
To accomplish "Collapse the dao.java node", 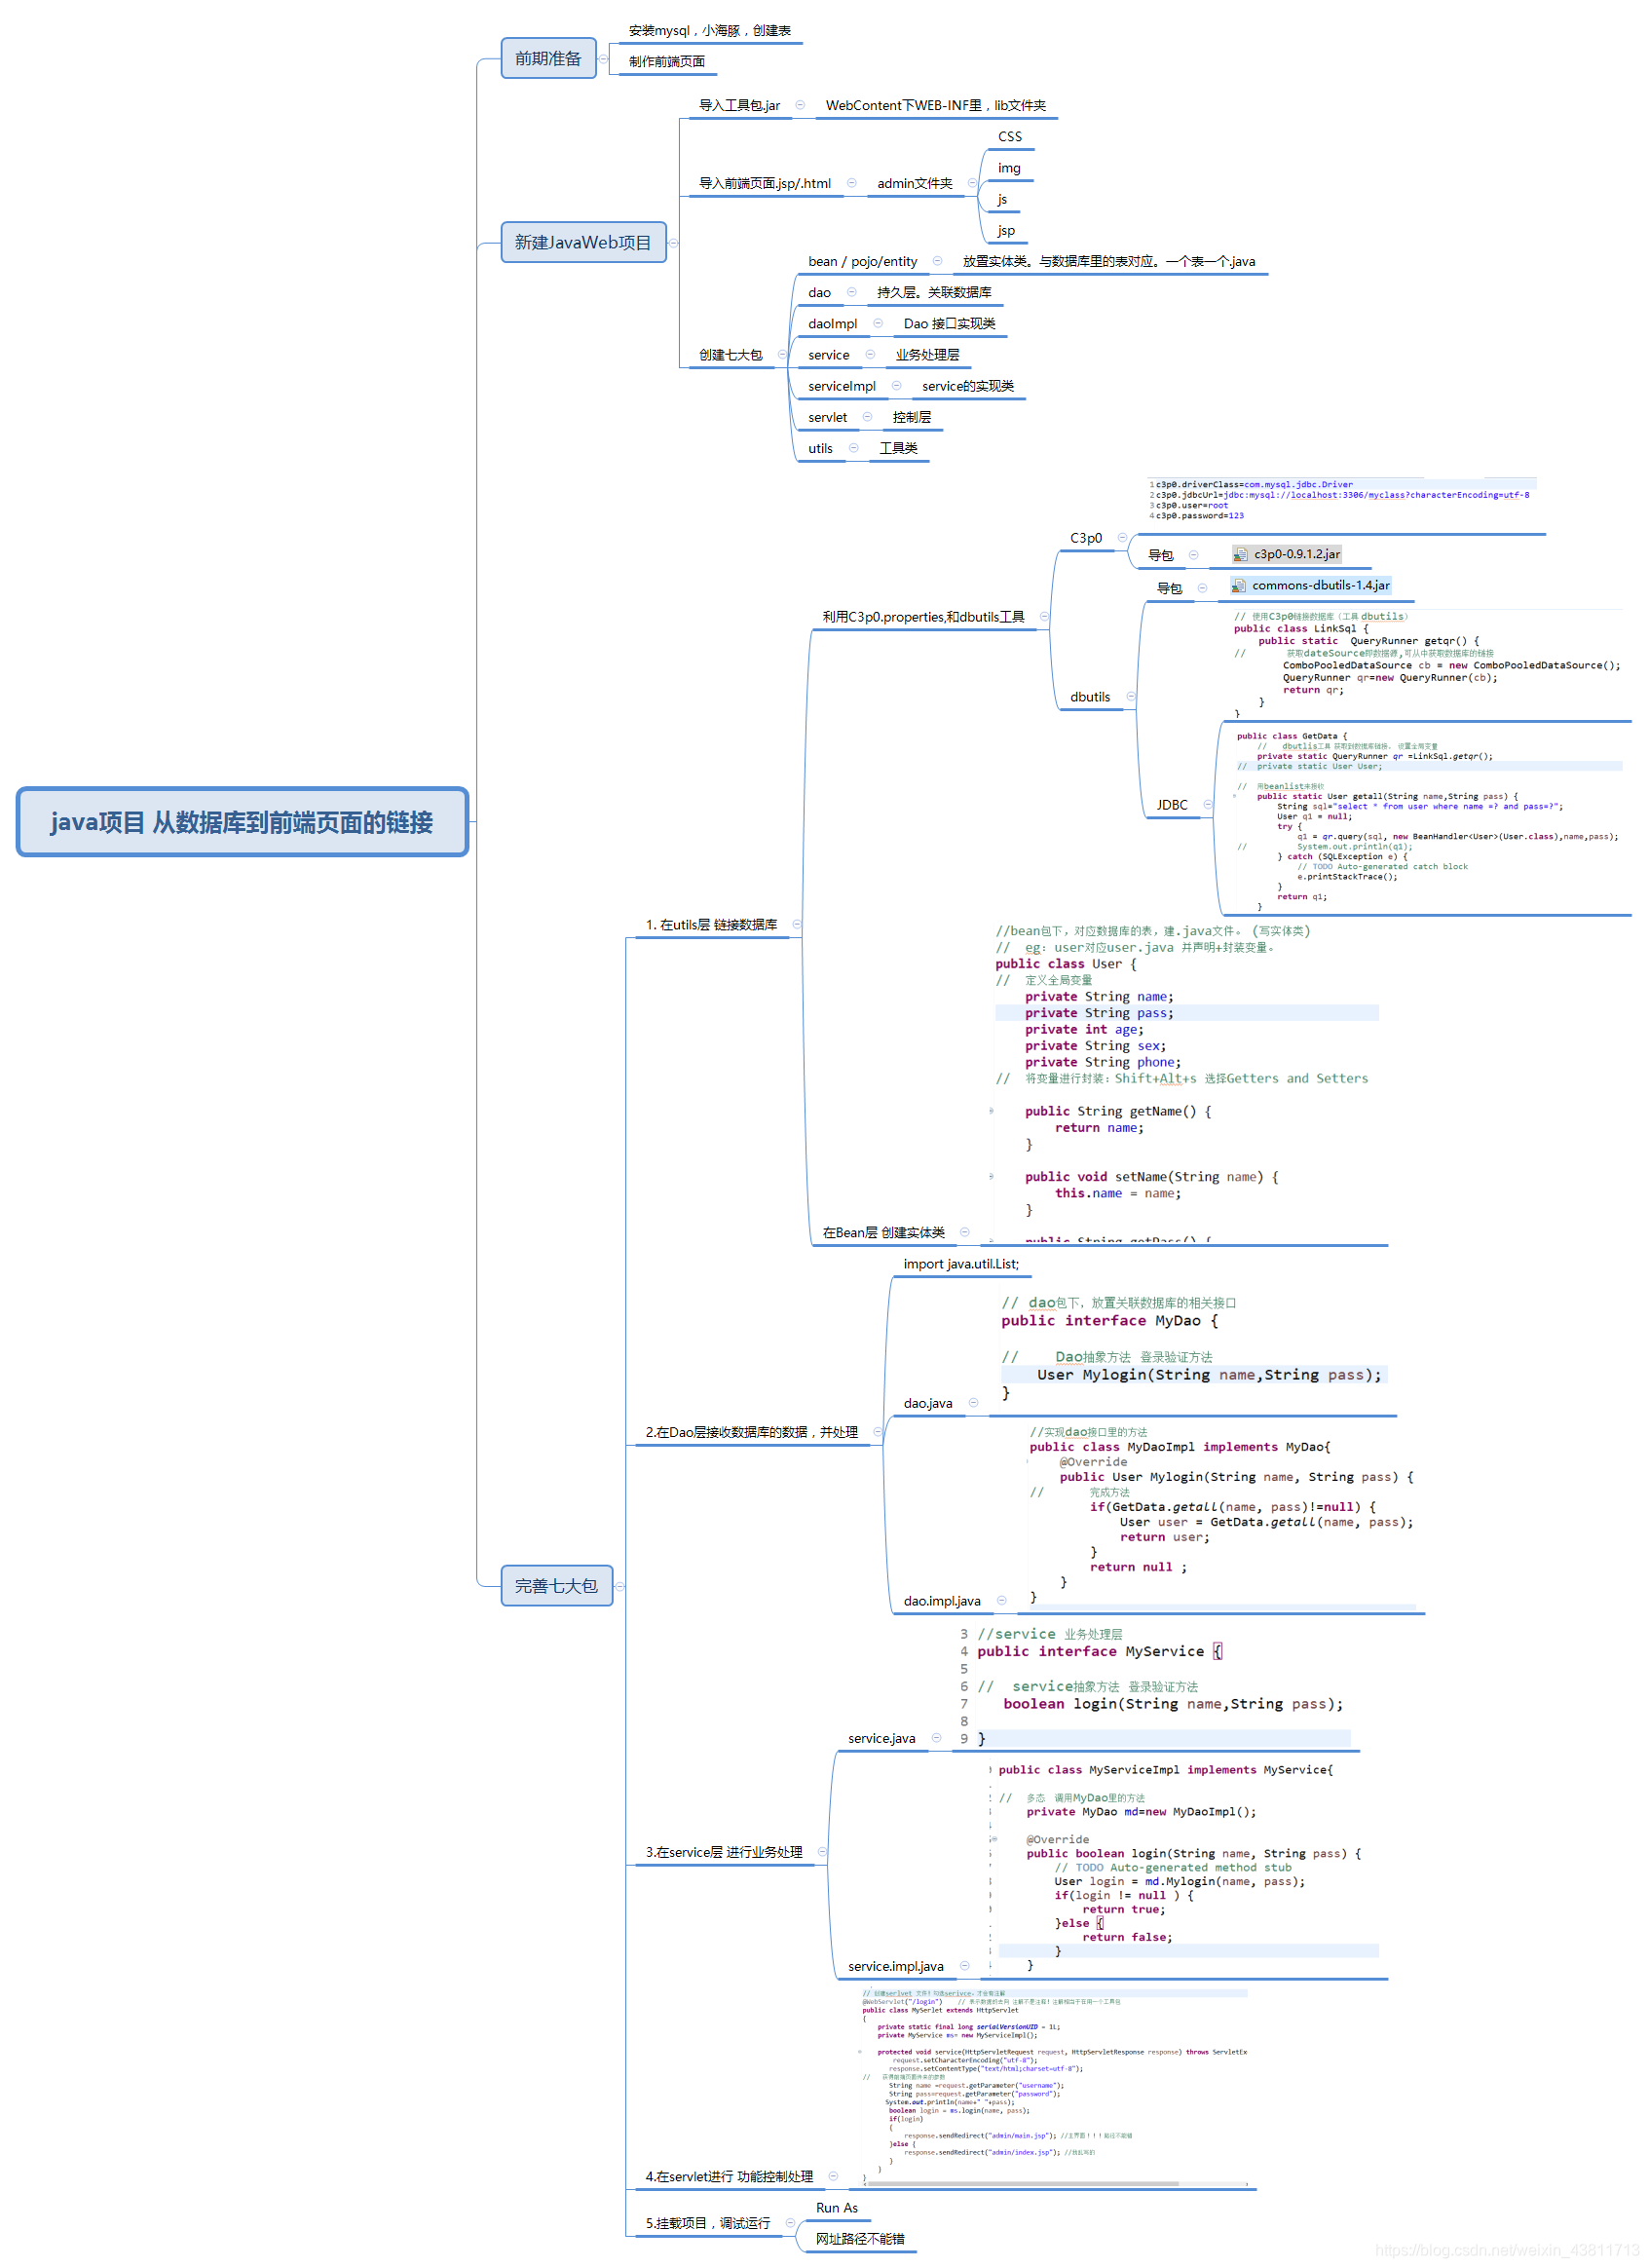I will coord(973,1403).
